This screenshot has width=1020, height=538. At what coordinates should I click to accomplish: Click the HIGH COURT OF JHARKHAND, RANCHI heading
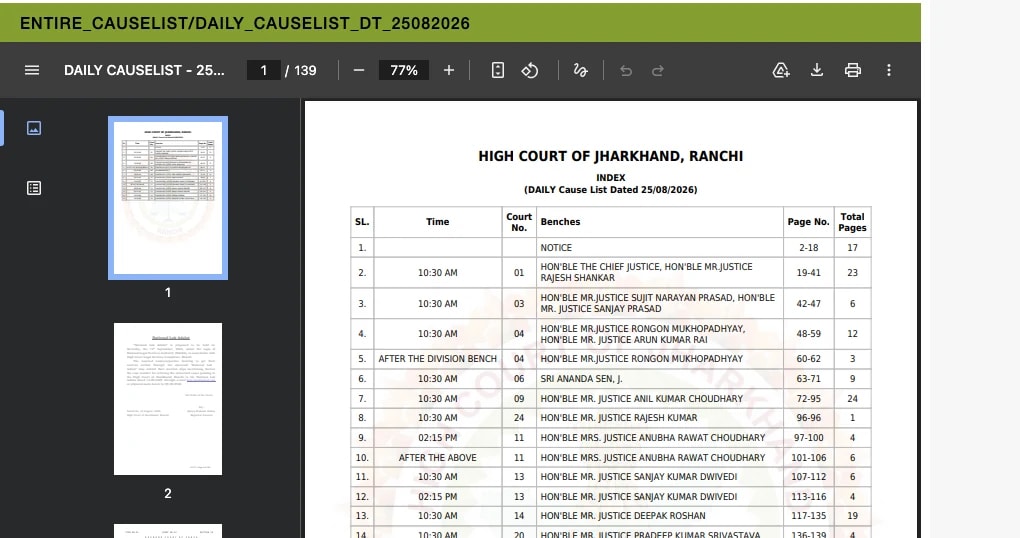610,156
